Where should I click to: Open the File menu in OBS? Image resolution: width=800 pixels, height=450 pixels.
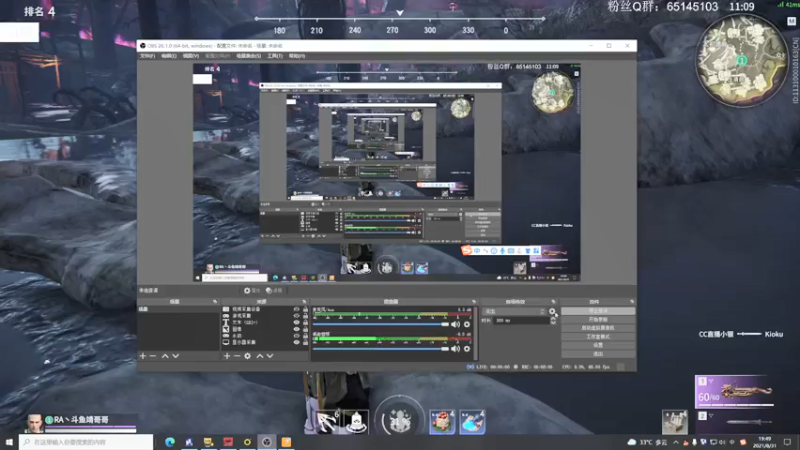click(147, 56)
